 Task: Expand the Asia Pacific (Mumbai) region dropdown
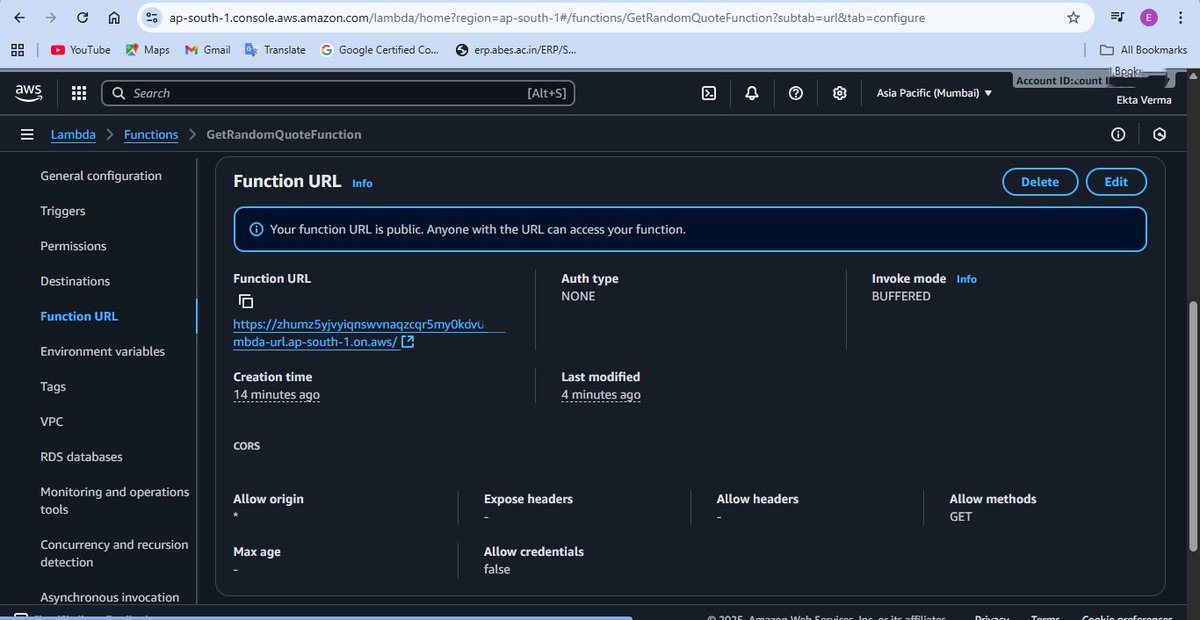click(934, 93)
